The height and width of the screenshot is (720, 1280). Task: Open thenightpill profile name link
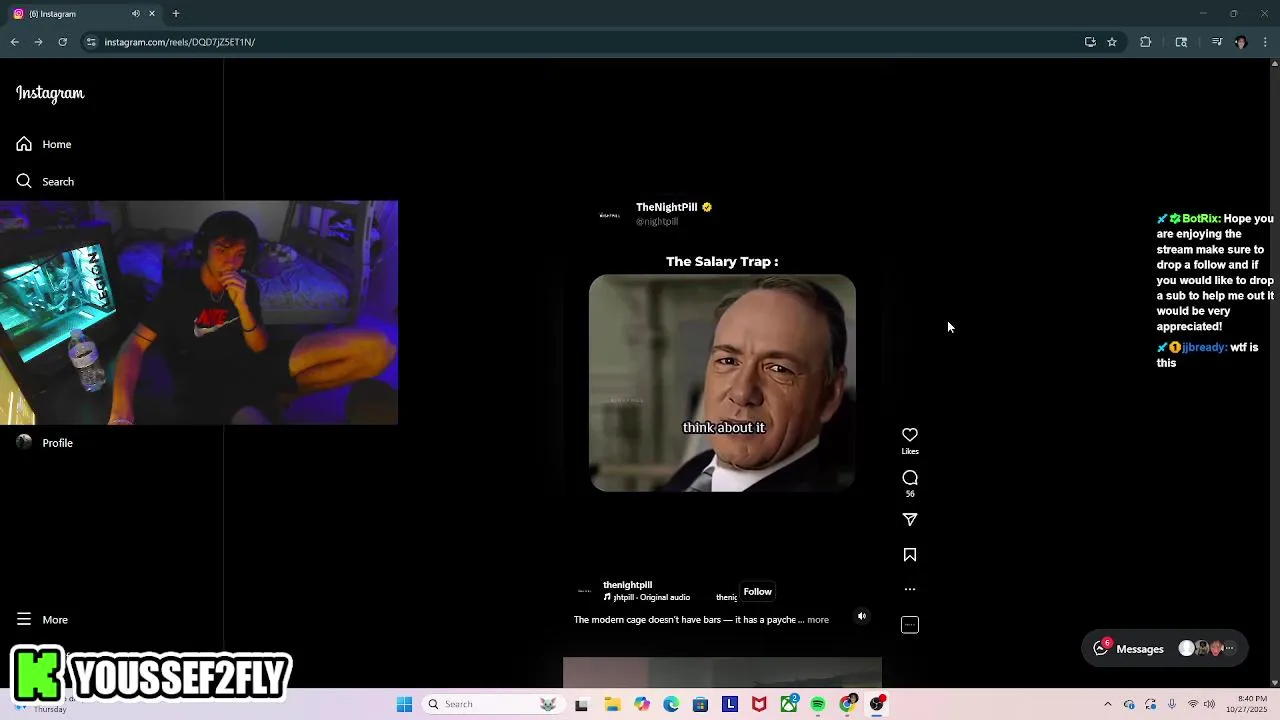coord(627,585)
